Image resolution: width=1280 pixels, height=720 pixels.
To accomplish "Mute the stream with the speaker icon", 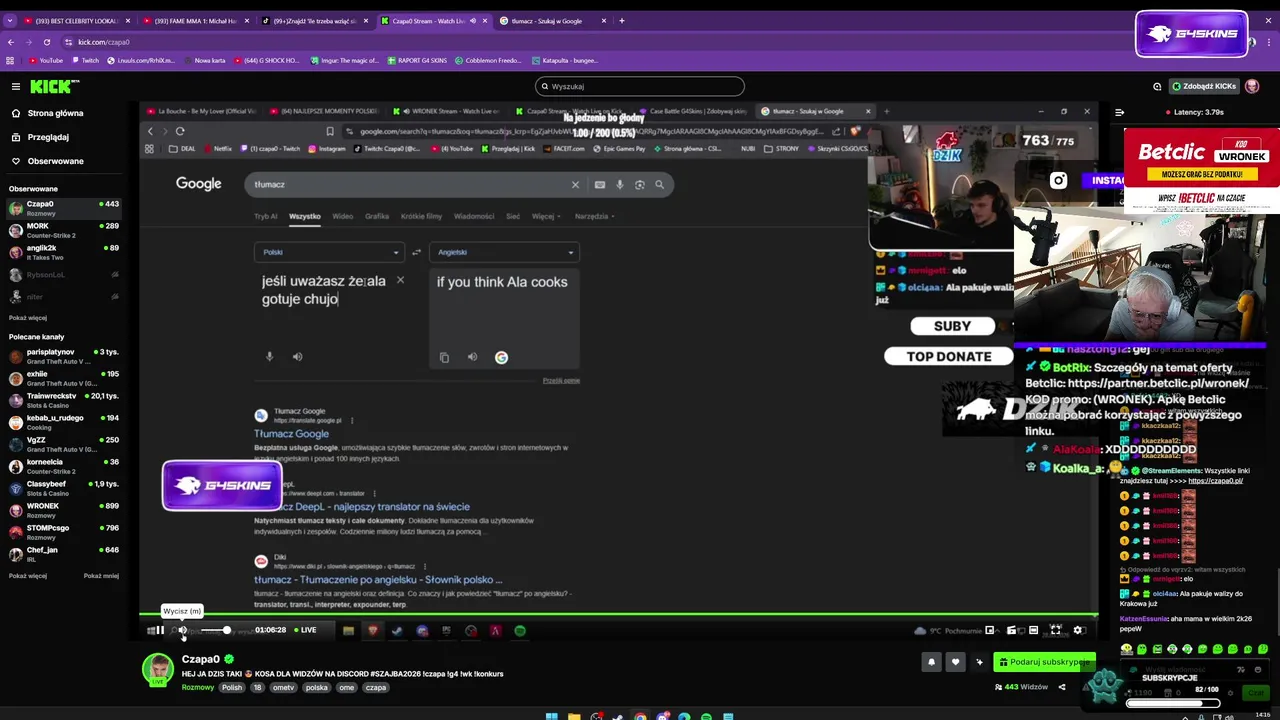I will [x=182, y=630].
